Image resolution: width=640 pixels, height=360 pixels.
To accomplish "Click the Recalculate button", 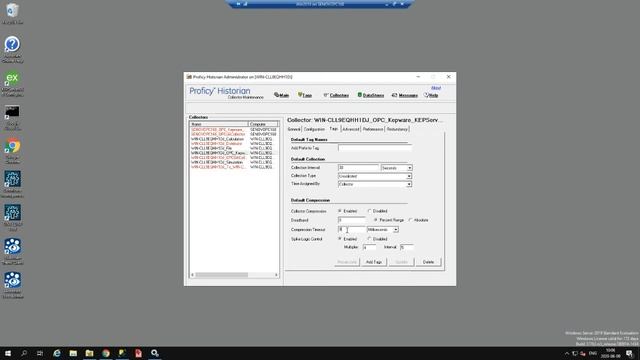I will pyautogui.click(x=347, y=262).
